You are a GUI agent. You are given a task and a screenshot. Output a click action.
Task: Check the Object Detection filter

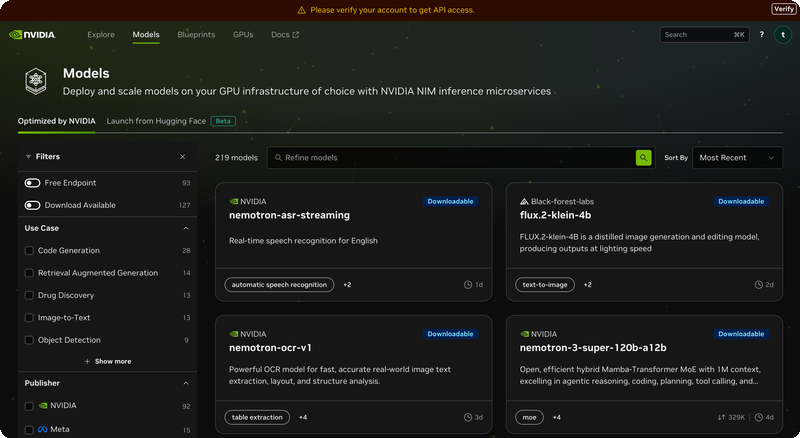click(x=29, y=340)
